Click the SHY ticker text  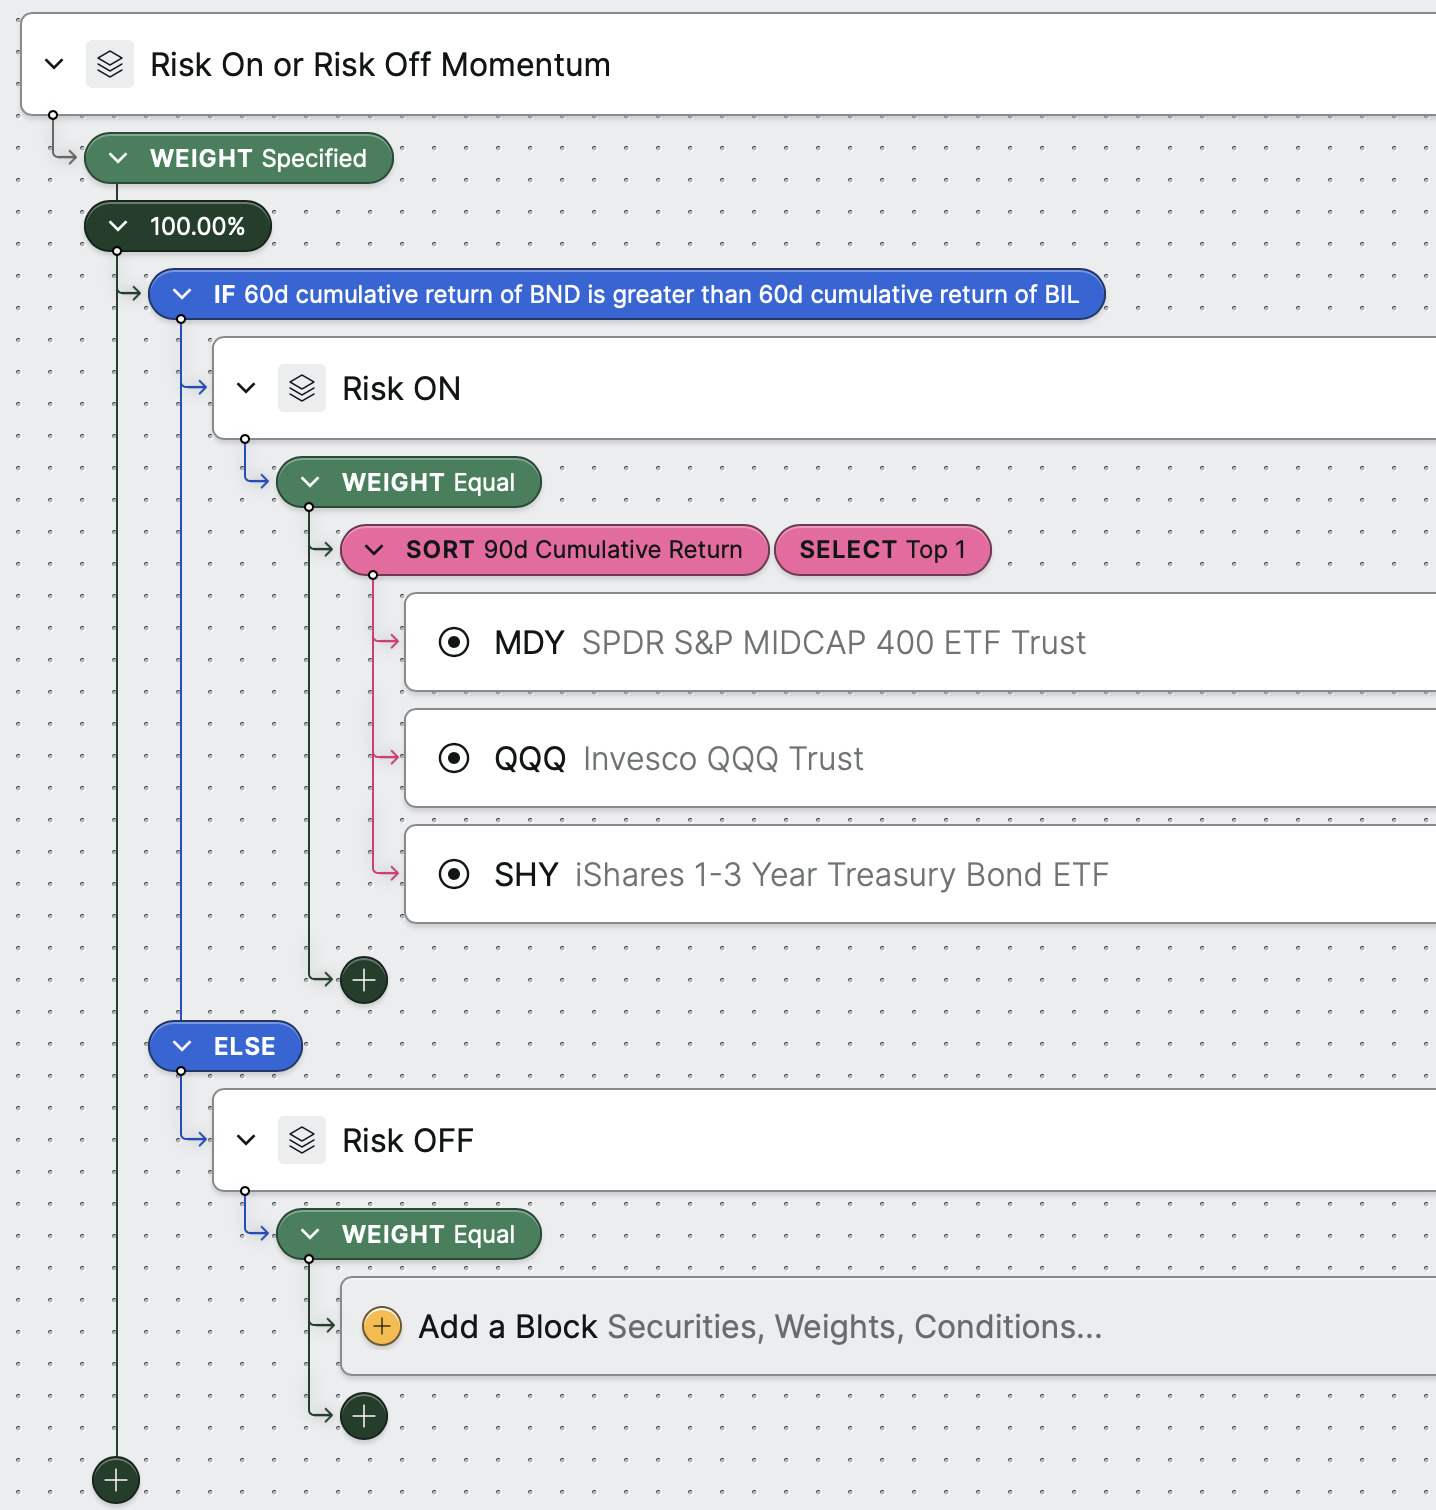pos(526,874)
